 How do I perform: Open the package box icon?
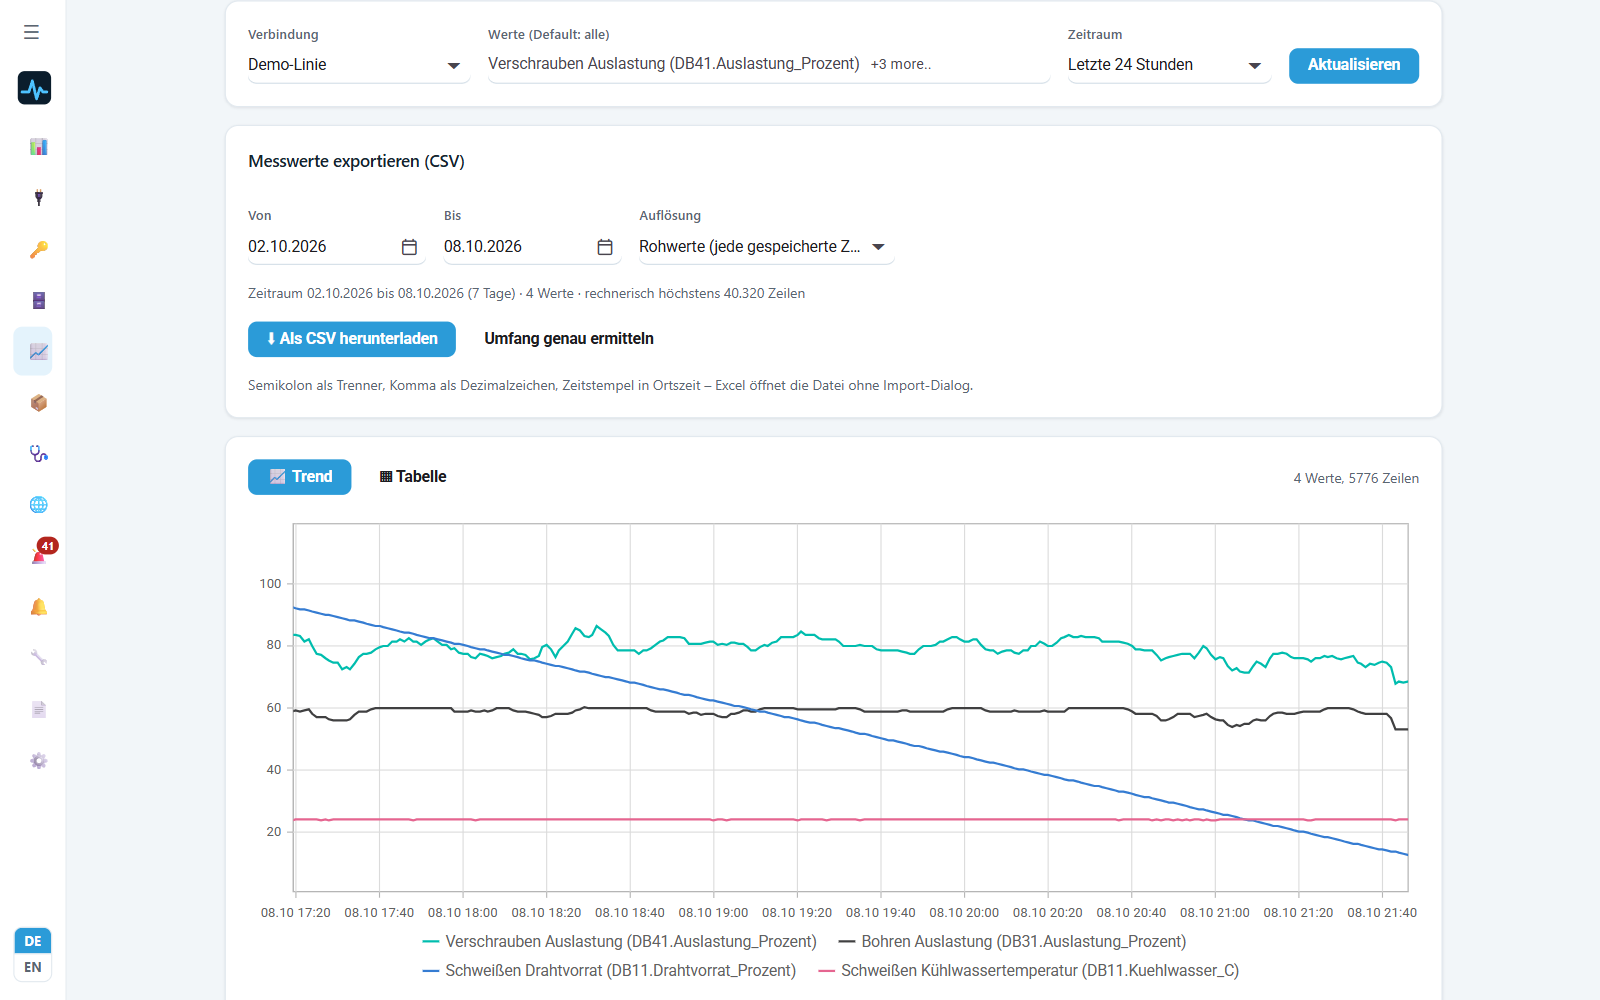point(38,402)
